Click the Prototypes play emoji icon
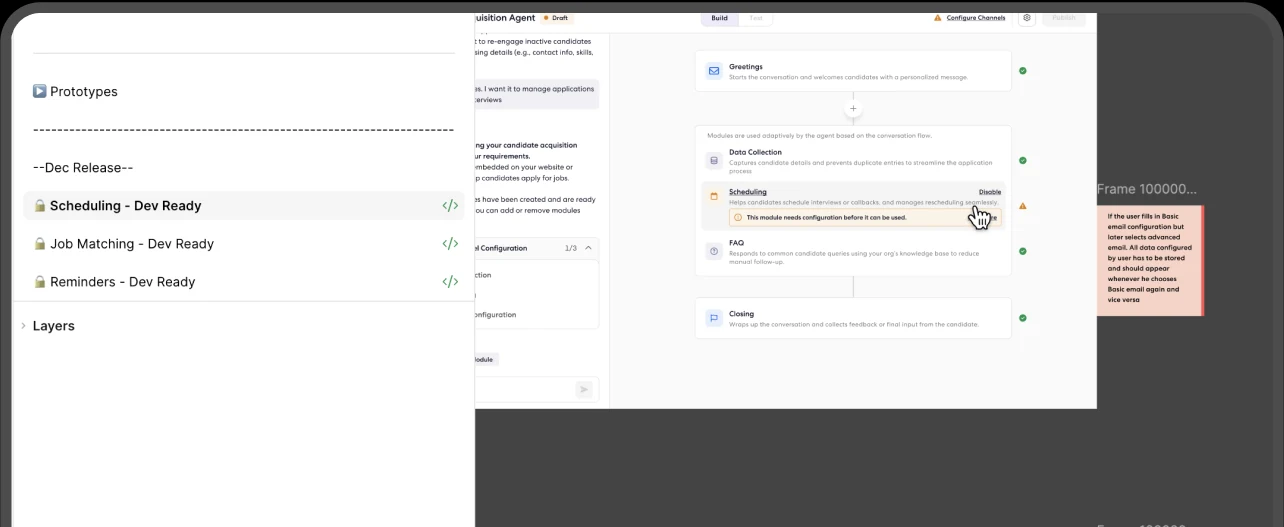 click(x=39, y=91)
